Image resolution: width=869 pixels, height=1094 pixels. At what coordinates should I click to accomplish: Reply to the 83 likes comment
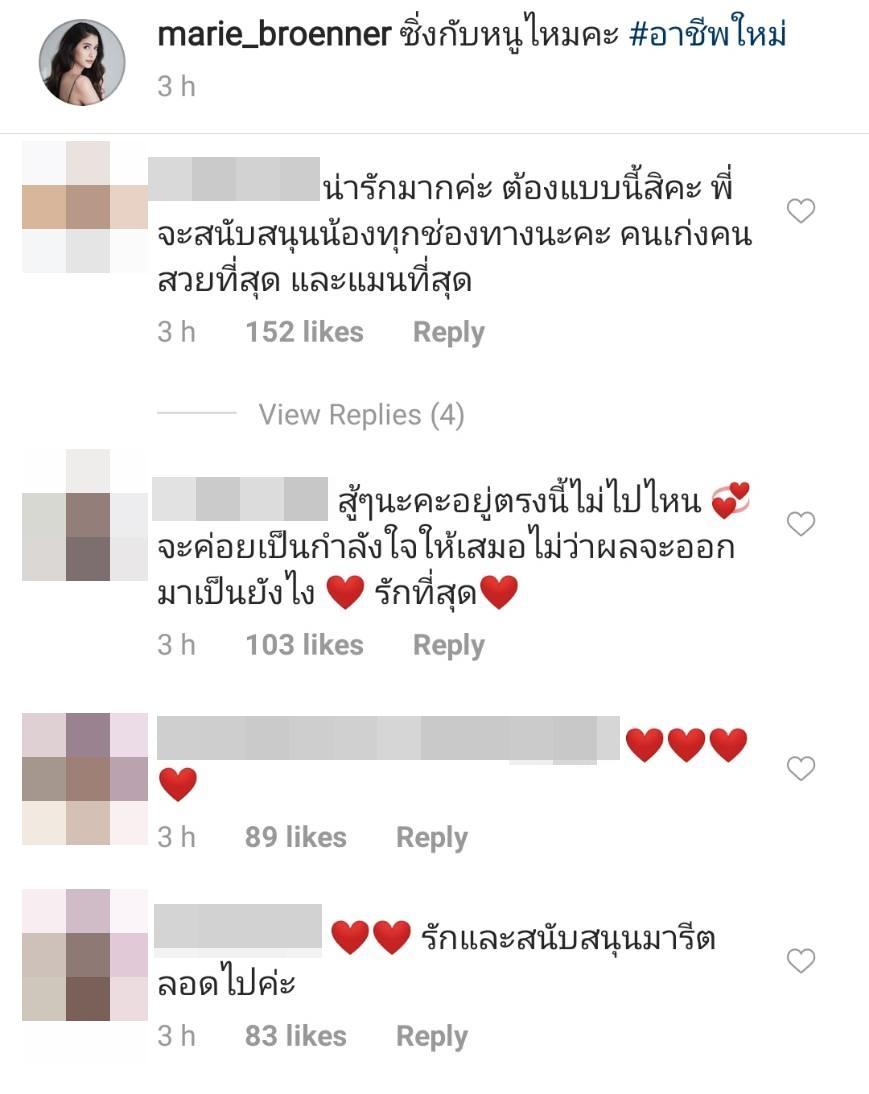click(x=432, y=1037)
